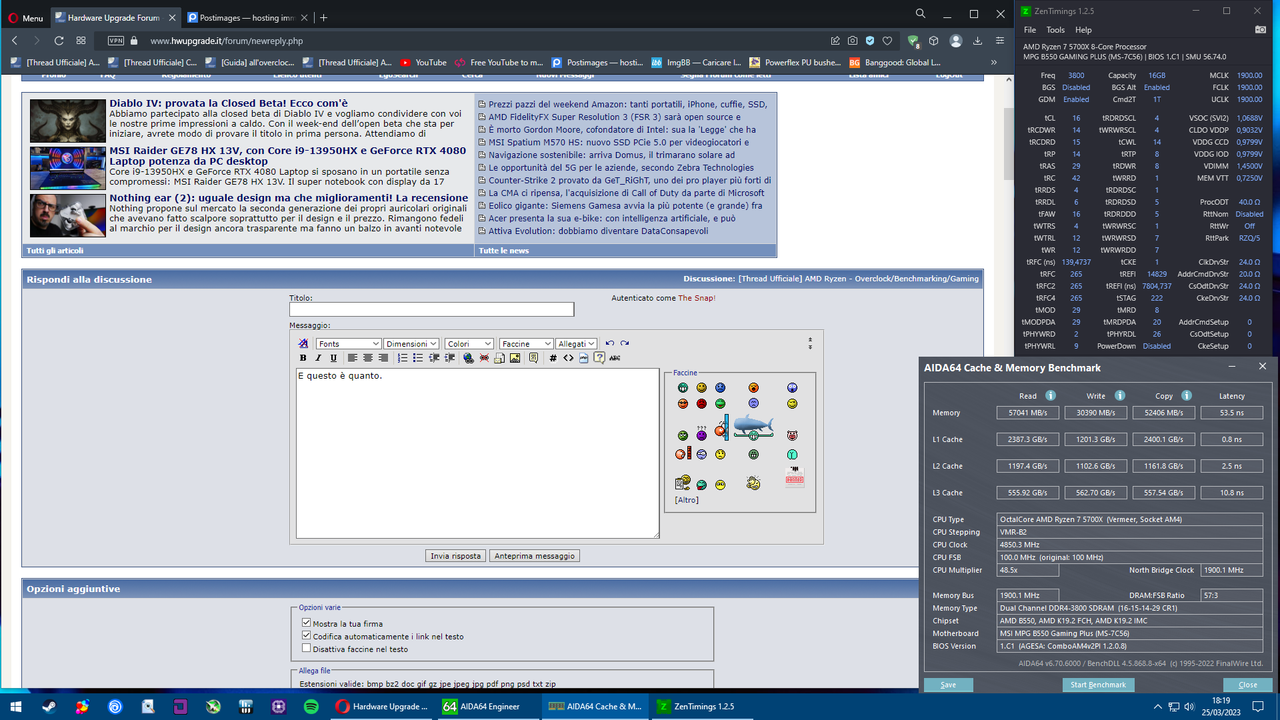
Task: Click inside the message text area
Action: (477, 453)
